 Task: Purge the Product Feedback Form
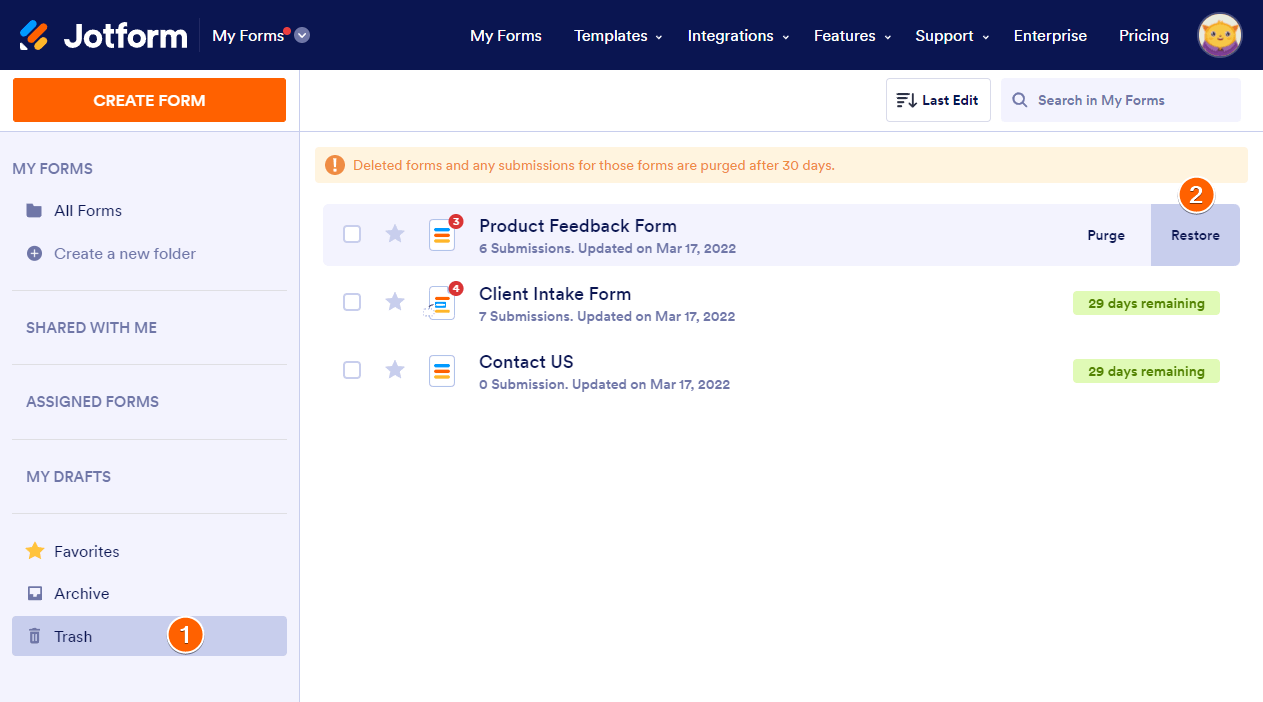[1106, 236]
